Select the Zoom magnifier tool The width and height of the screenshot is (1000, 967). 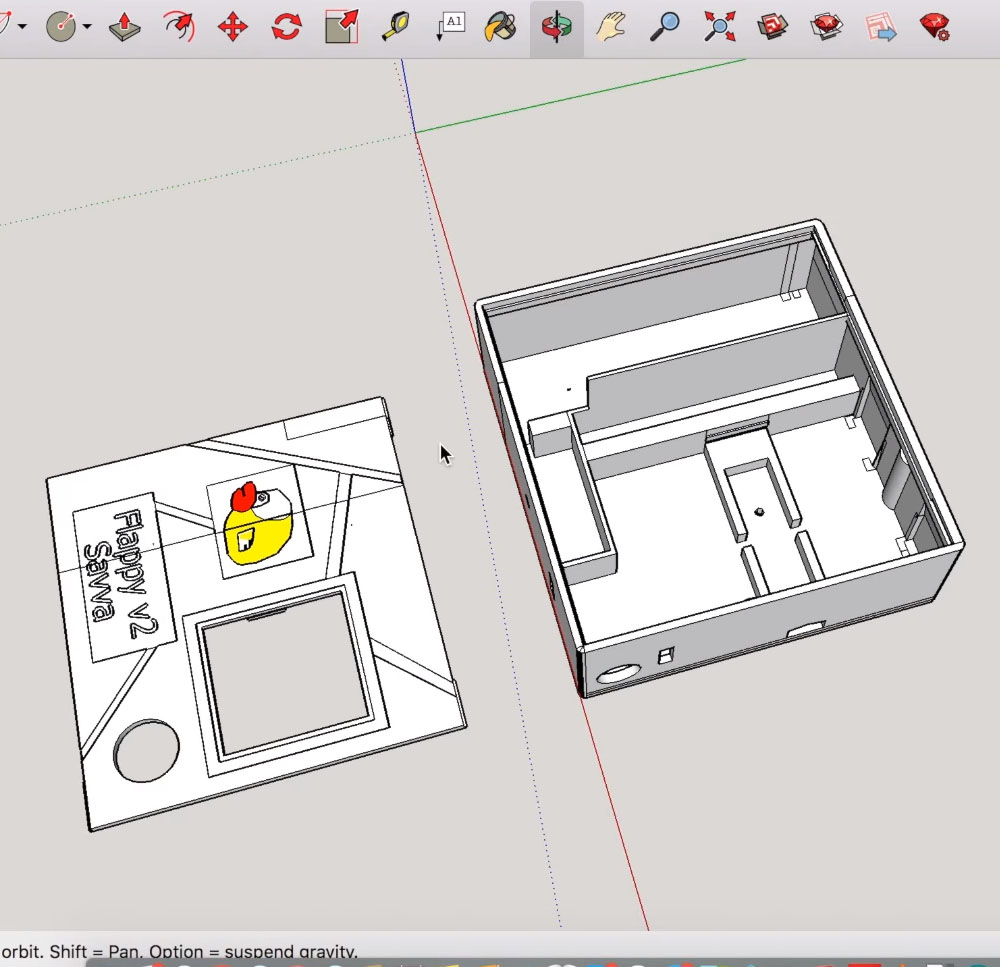click(664, 27)
